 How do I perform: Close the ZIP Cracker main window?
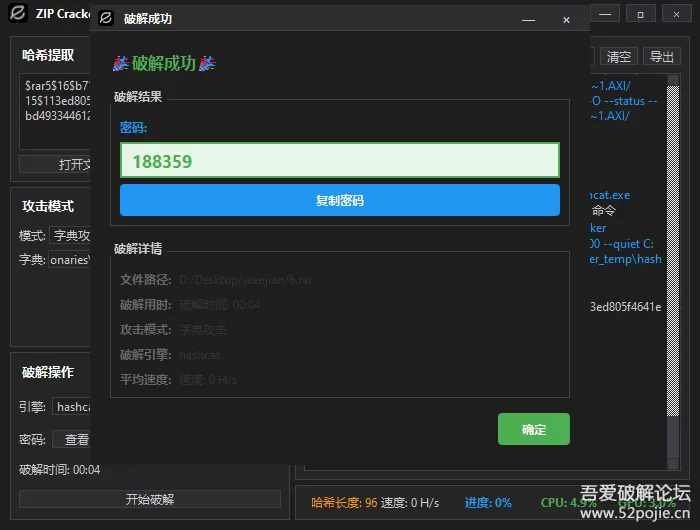click(676, 14)
